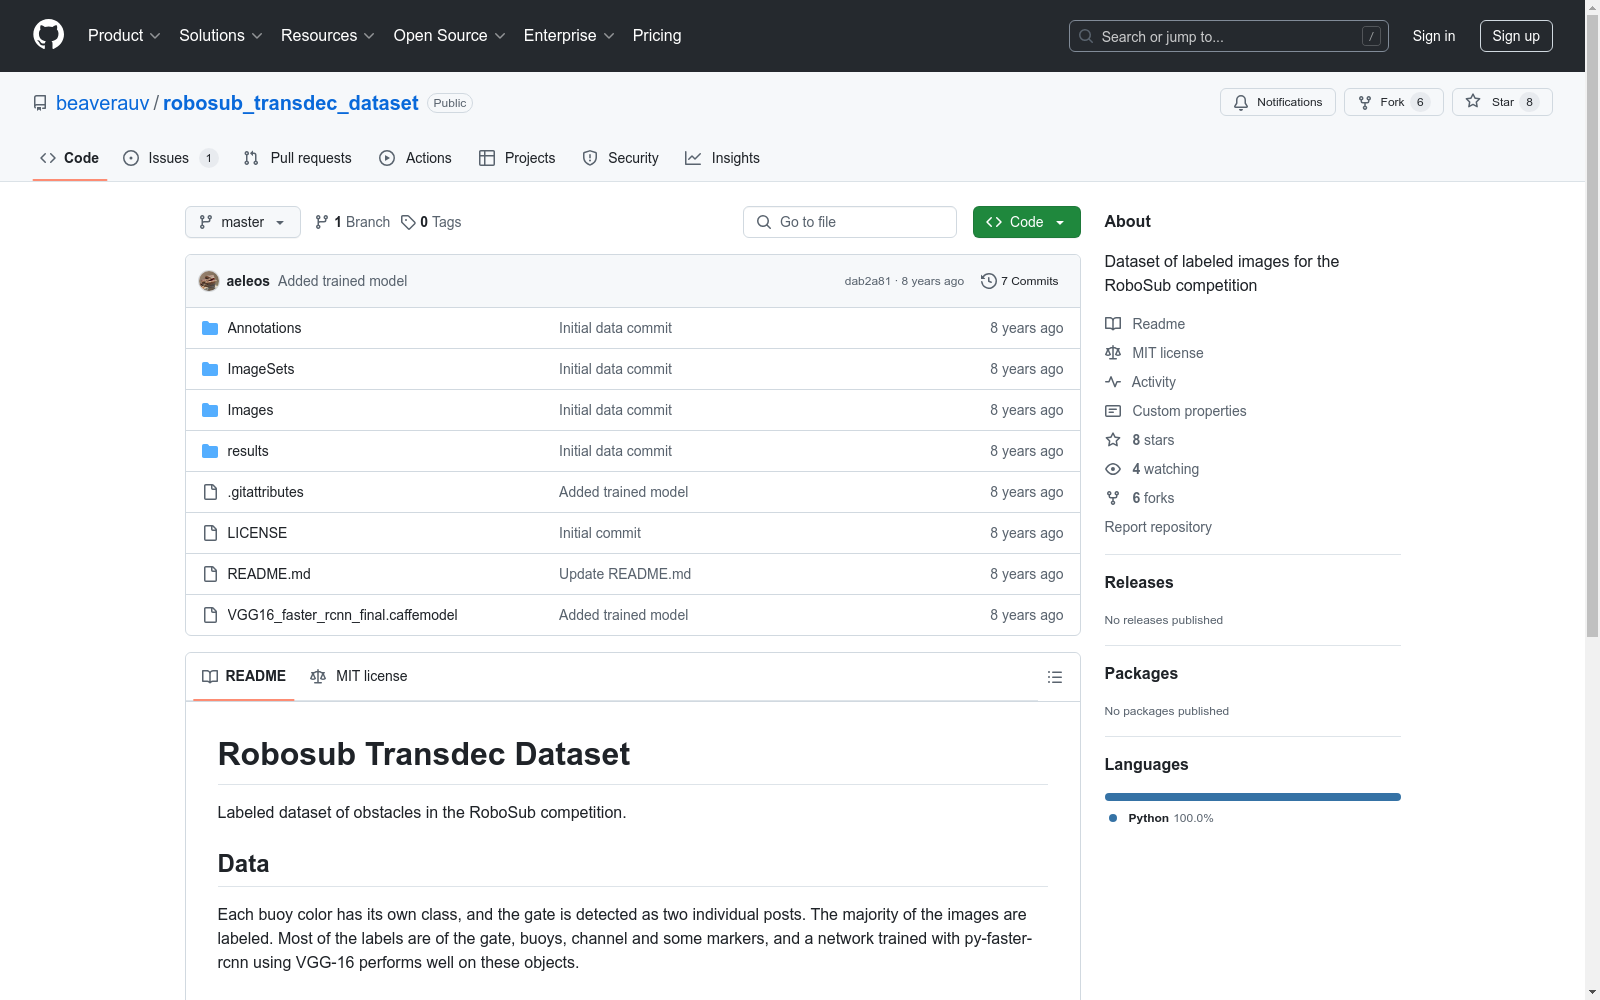Click the Sign in link
1600x1000 pixels.
coord(1434,36)
